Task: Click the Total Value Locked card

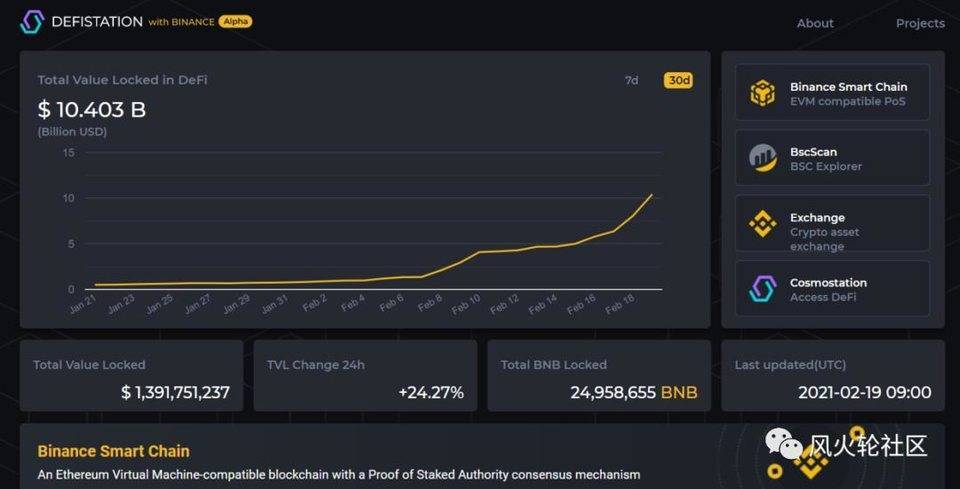Action: tap(131, 376)
